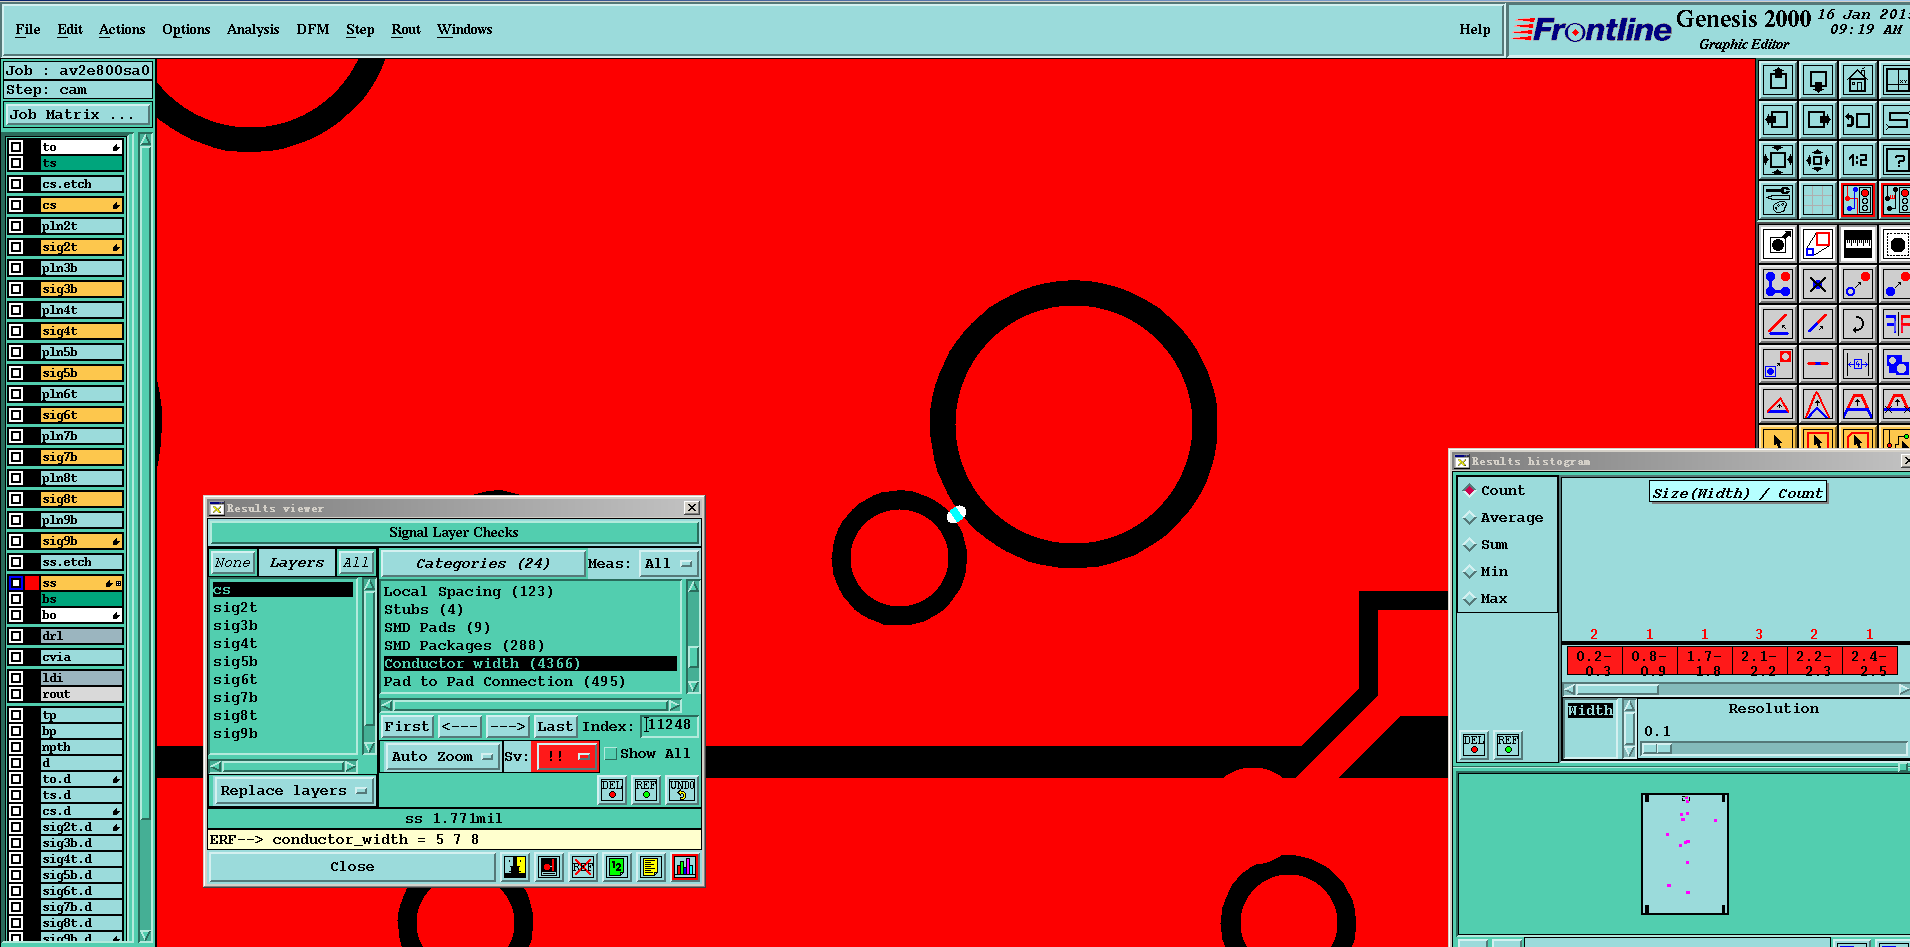This screenshot has width=1910, height=947.
Task: Click the add pad feature icon
Action: [1777, 243]
